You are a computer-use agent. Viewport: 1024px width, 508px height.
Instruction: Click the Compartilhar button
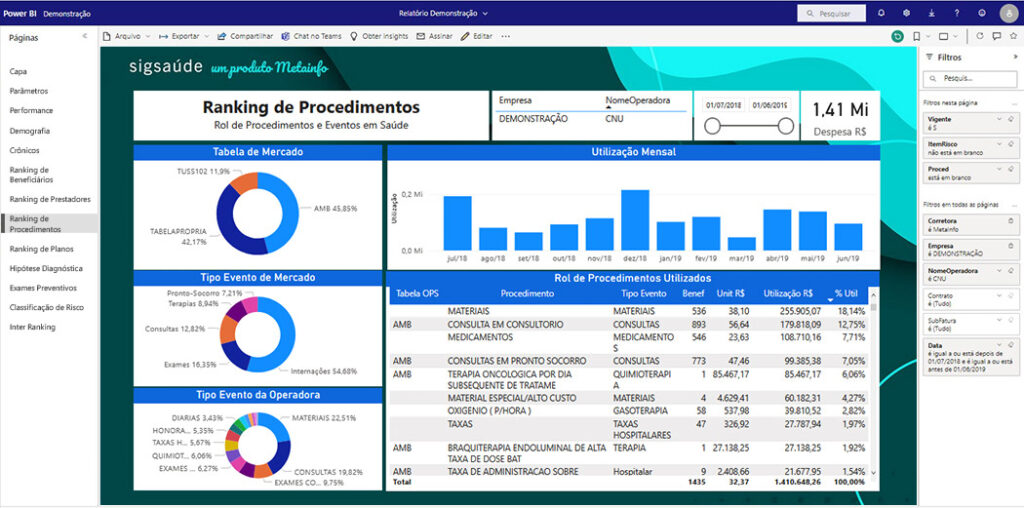point(245,36)
